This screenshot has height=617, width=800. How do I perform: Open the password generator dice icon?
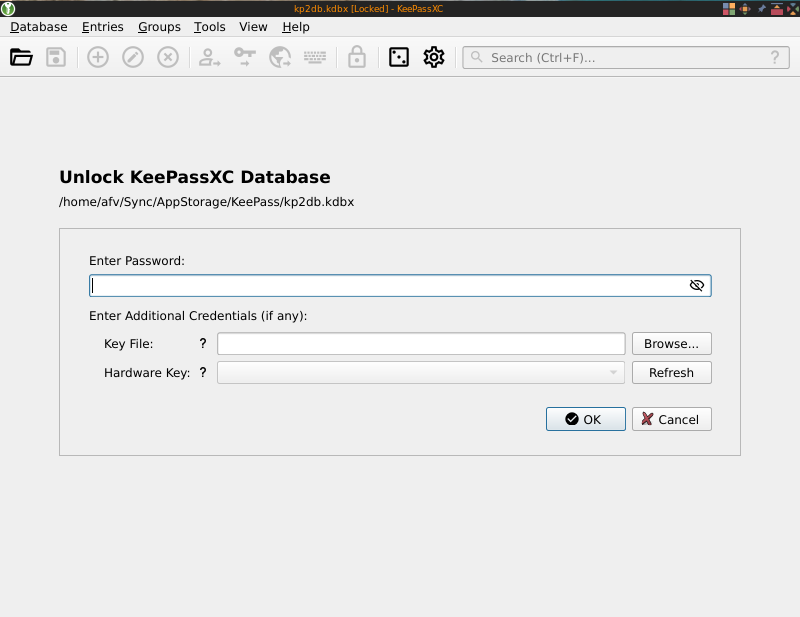point(398,57)
